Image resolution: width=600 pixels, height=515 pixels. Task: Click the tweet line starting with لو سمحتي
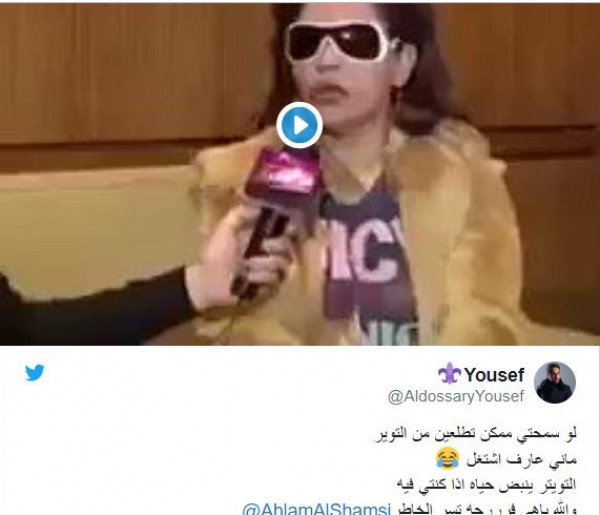pyautogui.click(x=475, y=434)
